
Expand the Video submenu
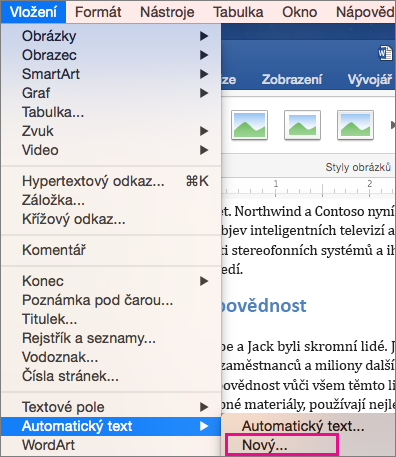[111, 150]
